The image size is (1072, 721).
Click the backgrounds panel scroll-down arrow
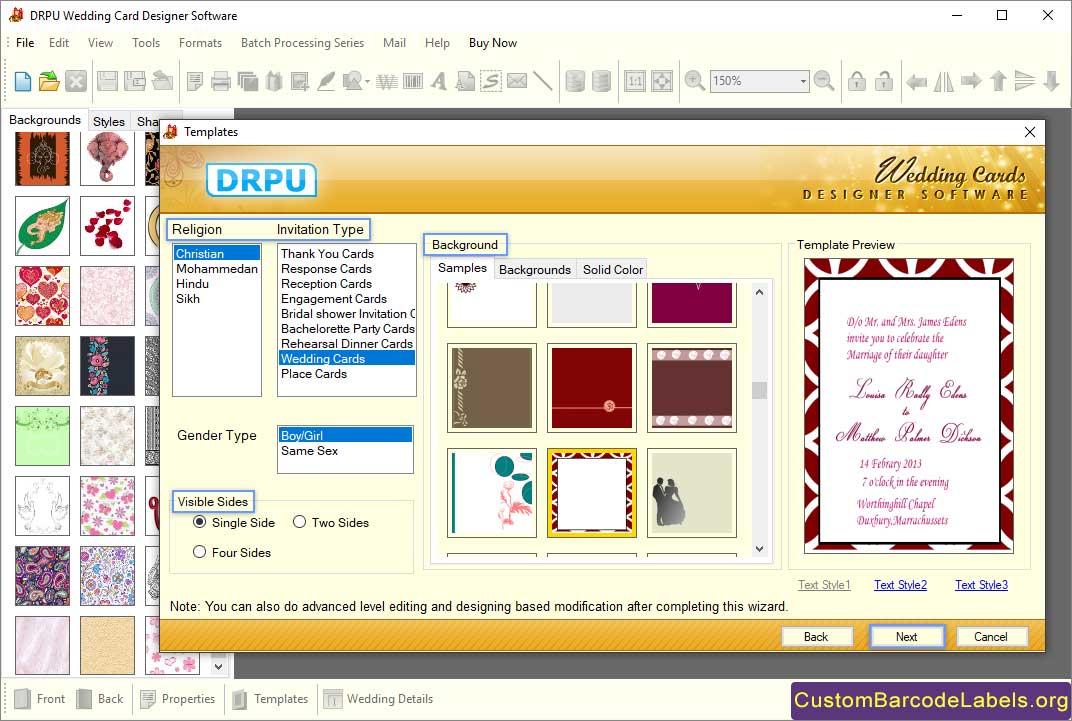point(218,666)
